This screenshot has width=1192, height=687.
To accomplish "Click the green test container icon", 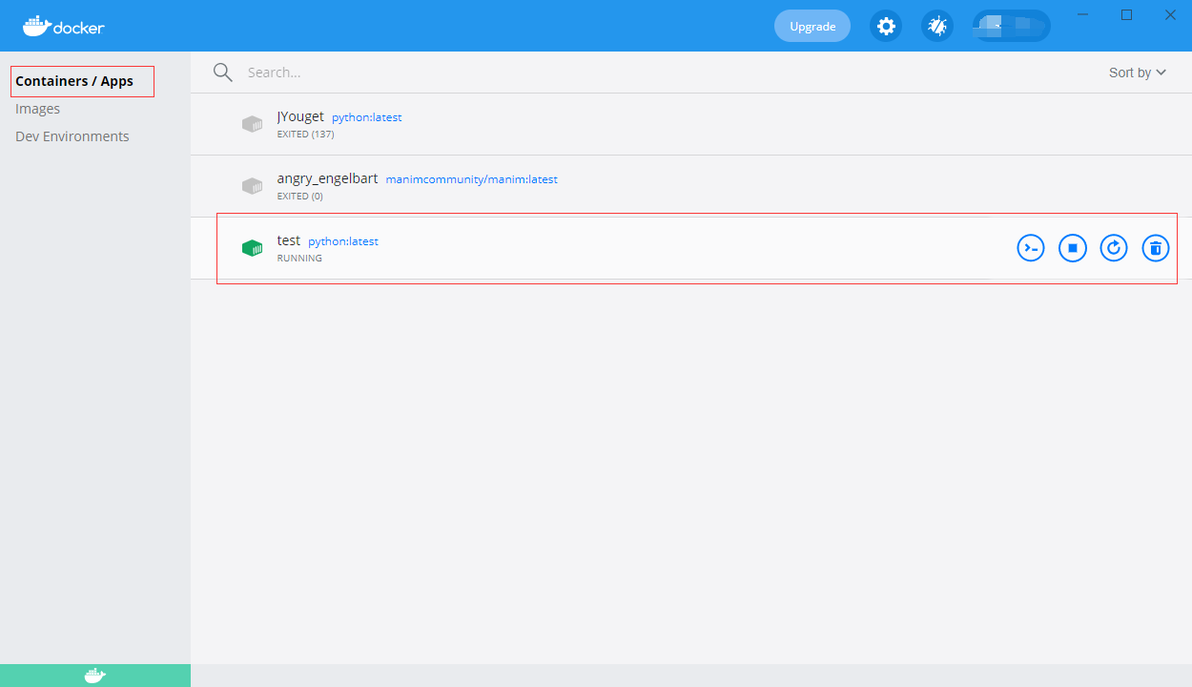I will (252, 248).
